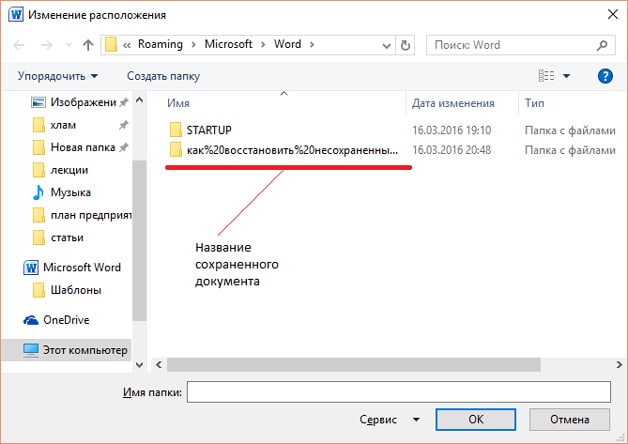Click the sidebar vertical scrollbar thumb
Image resolution: width=628 pixels, height=444 pixels.
[x=139, y=240]
